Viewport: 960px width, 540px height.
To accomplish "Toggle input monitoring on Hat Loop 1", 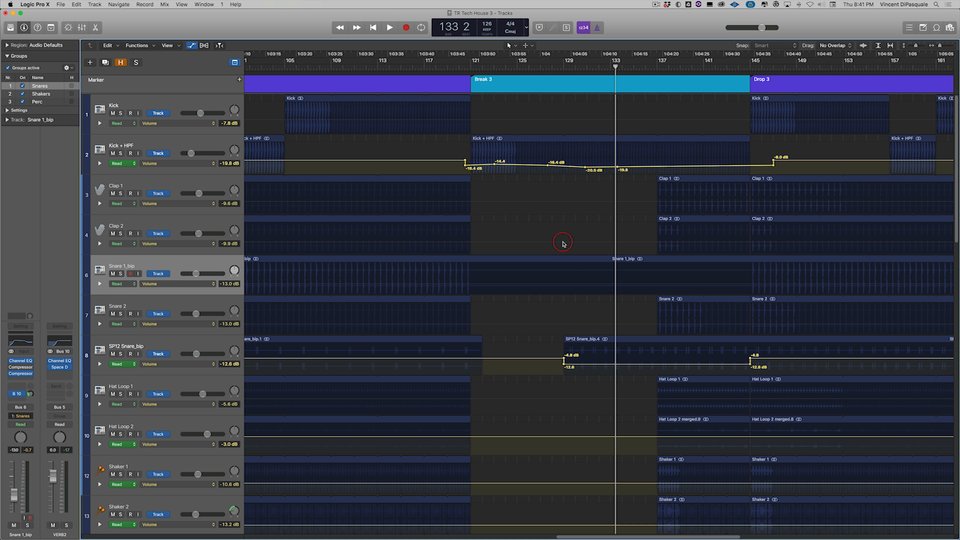I will (x=138, y=394).
